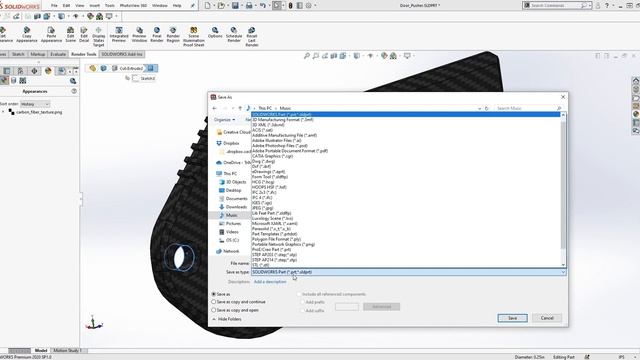Select the Render Region tool

[x=173, y=34]
